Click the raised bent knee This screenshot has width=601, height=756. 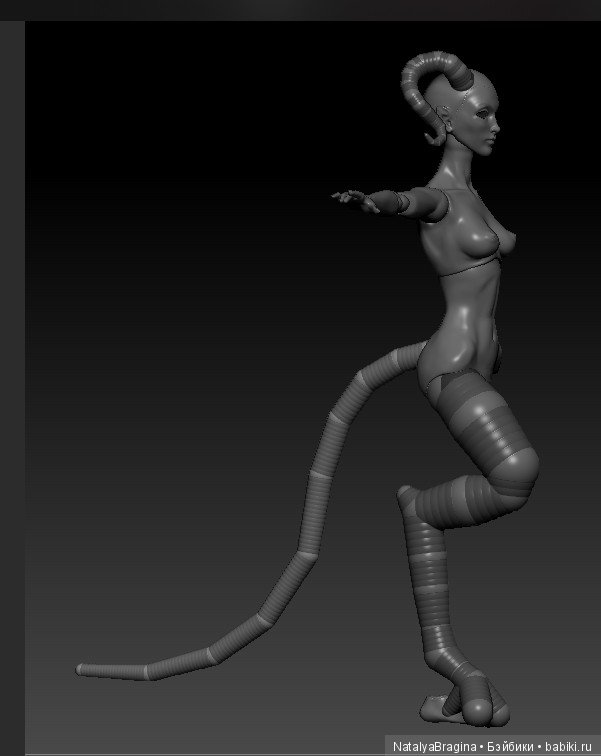coord(520,464)
